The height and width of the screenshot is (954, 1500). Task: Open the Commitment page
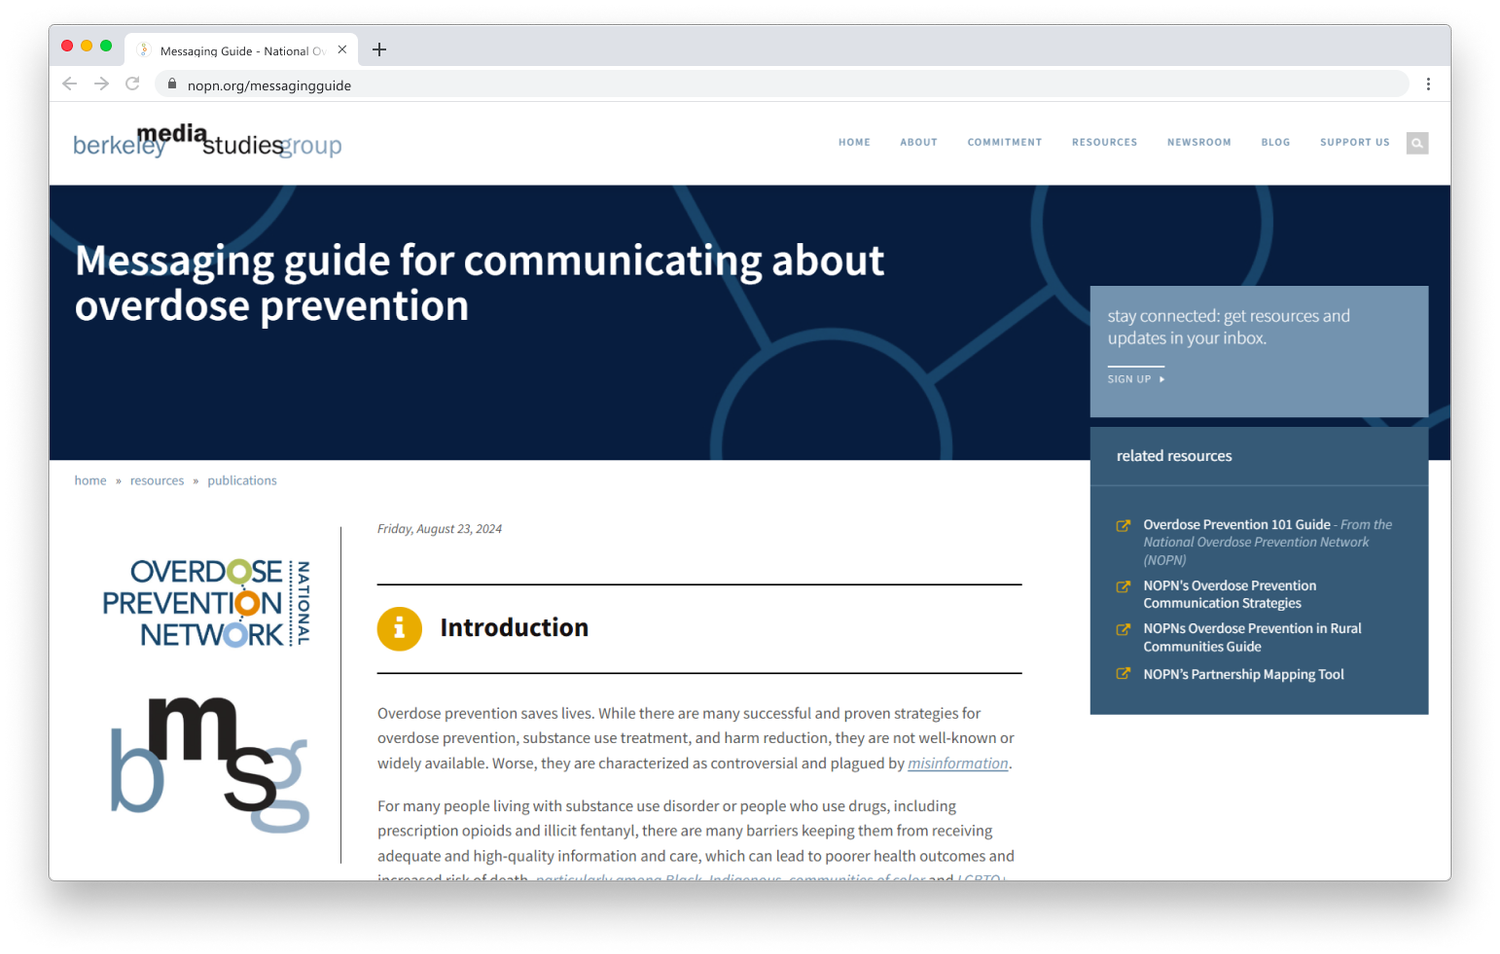click(x=1004, y=142)
